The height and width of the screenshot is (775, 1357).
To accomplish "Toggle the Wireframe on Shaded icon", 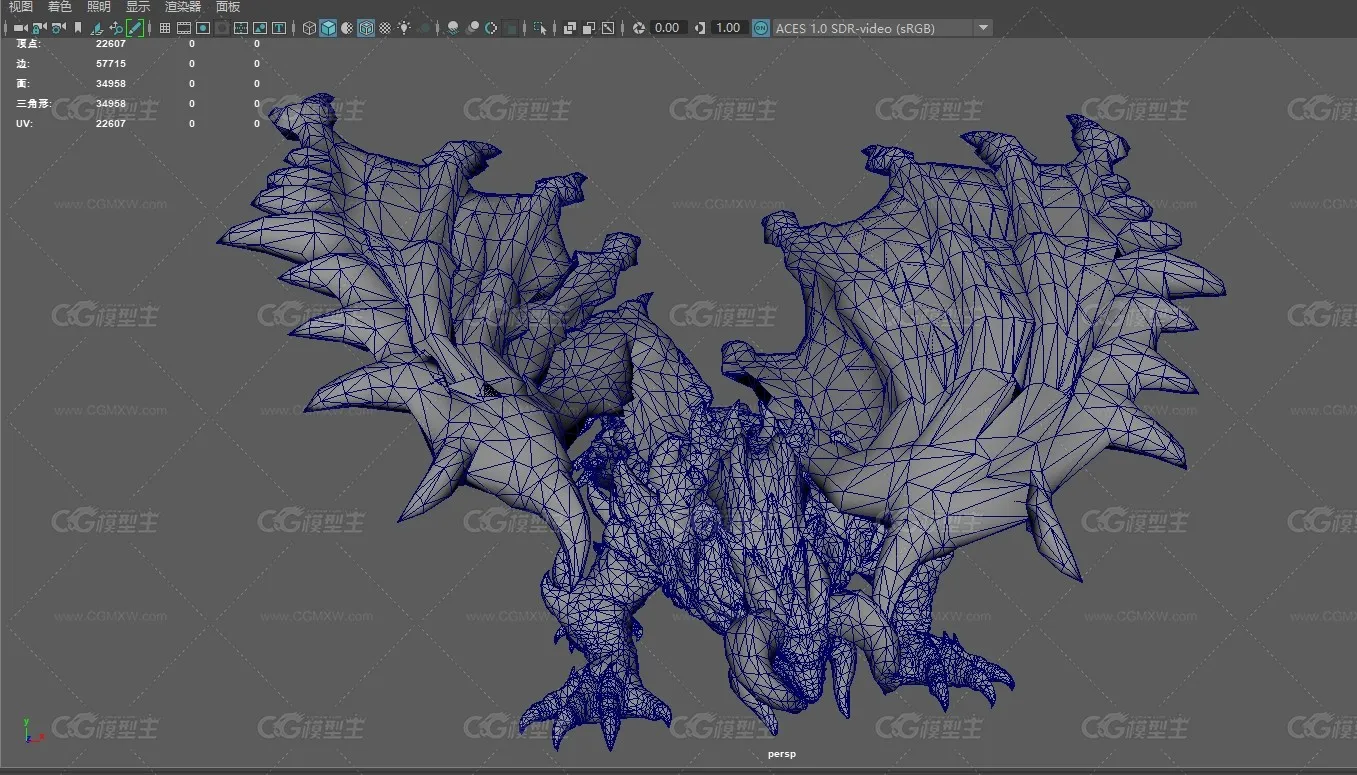I will pos(366,28).
